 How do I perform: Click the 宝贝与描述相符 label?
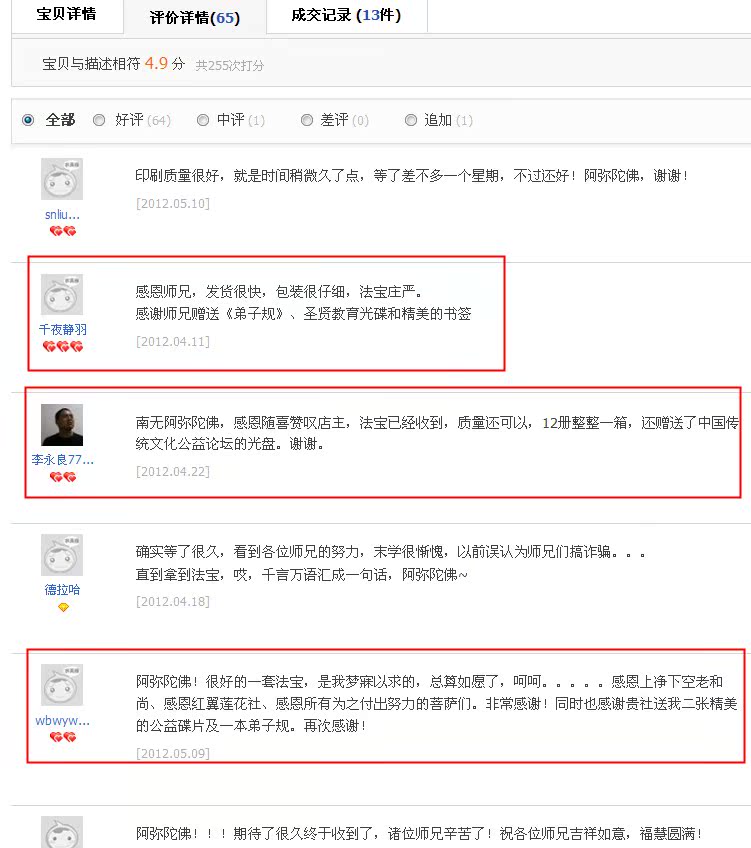point(91,64)
